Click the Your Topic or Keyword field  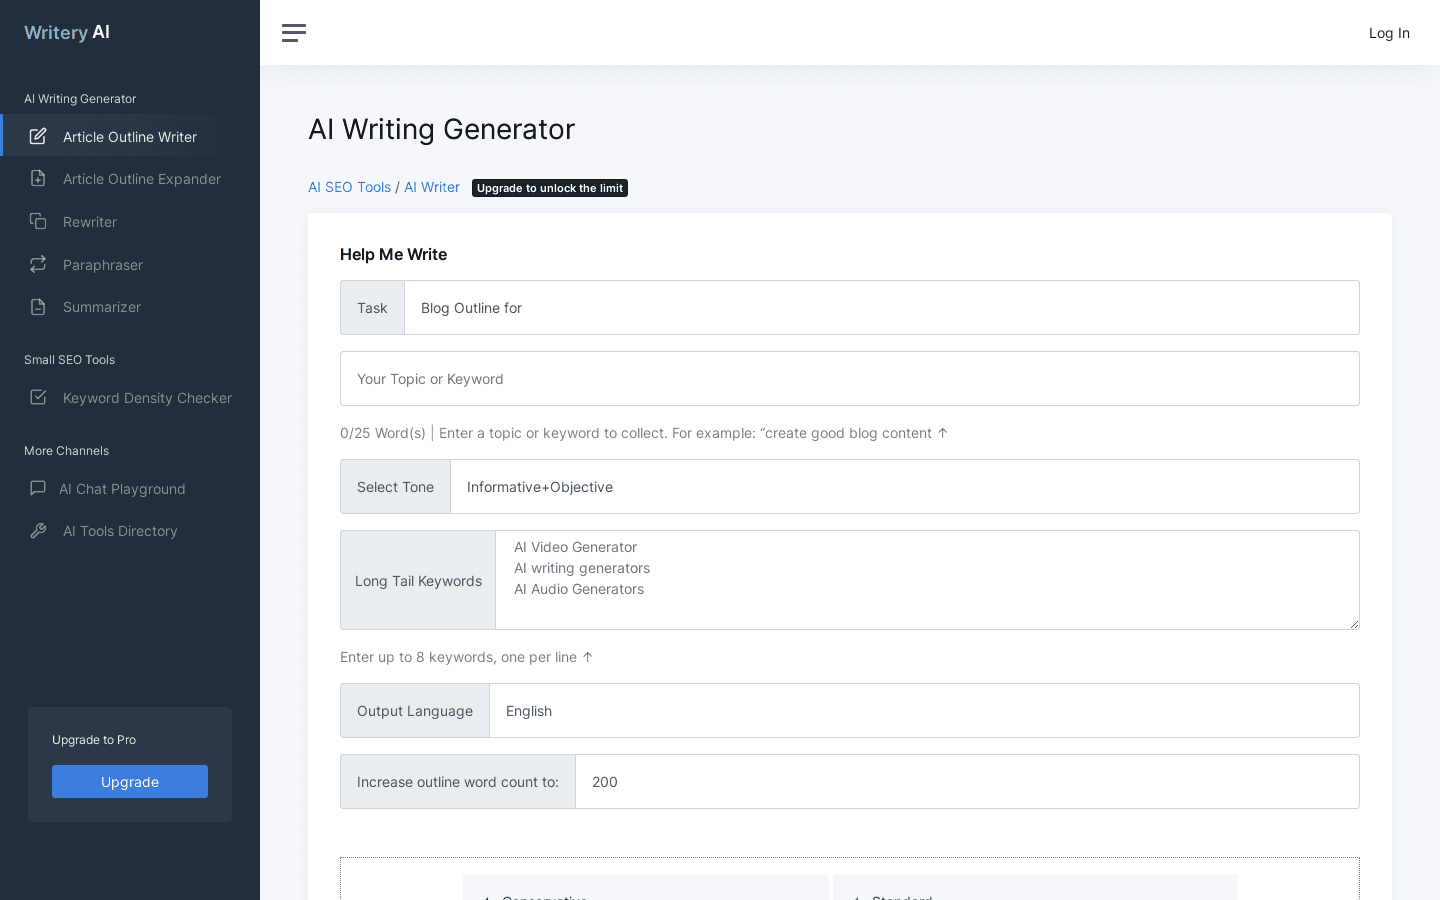850,378
